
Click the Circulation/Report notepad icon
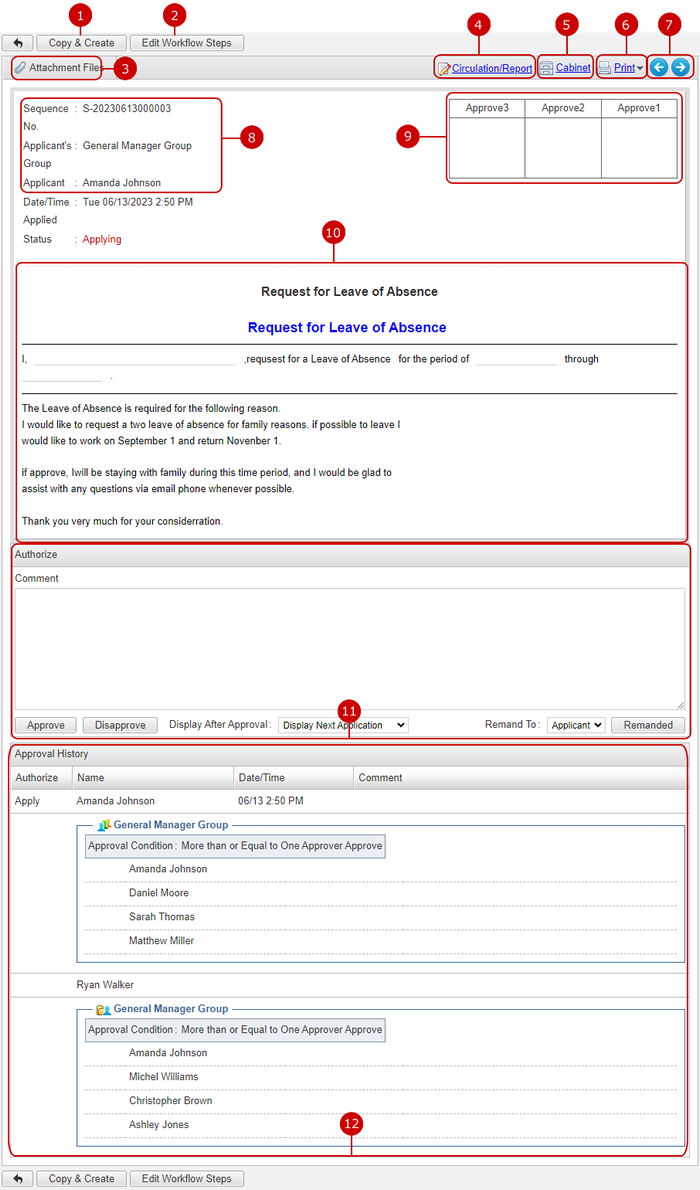click(444, 68)
